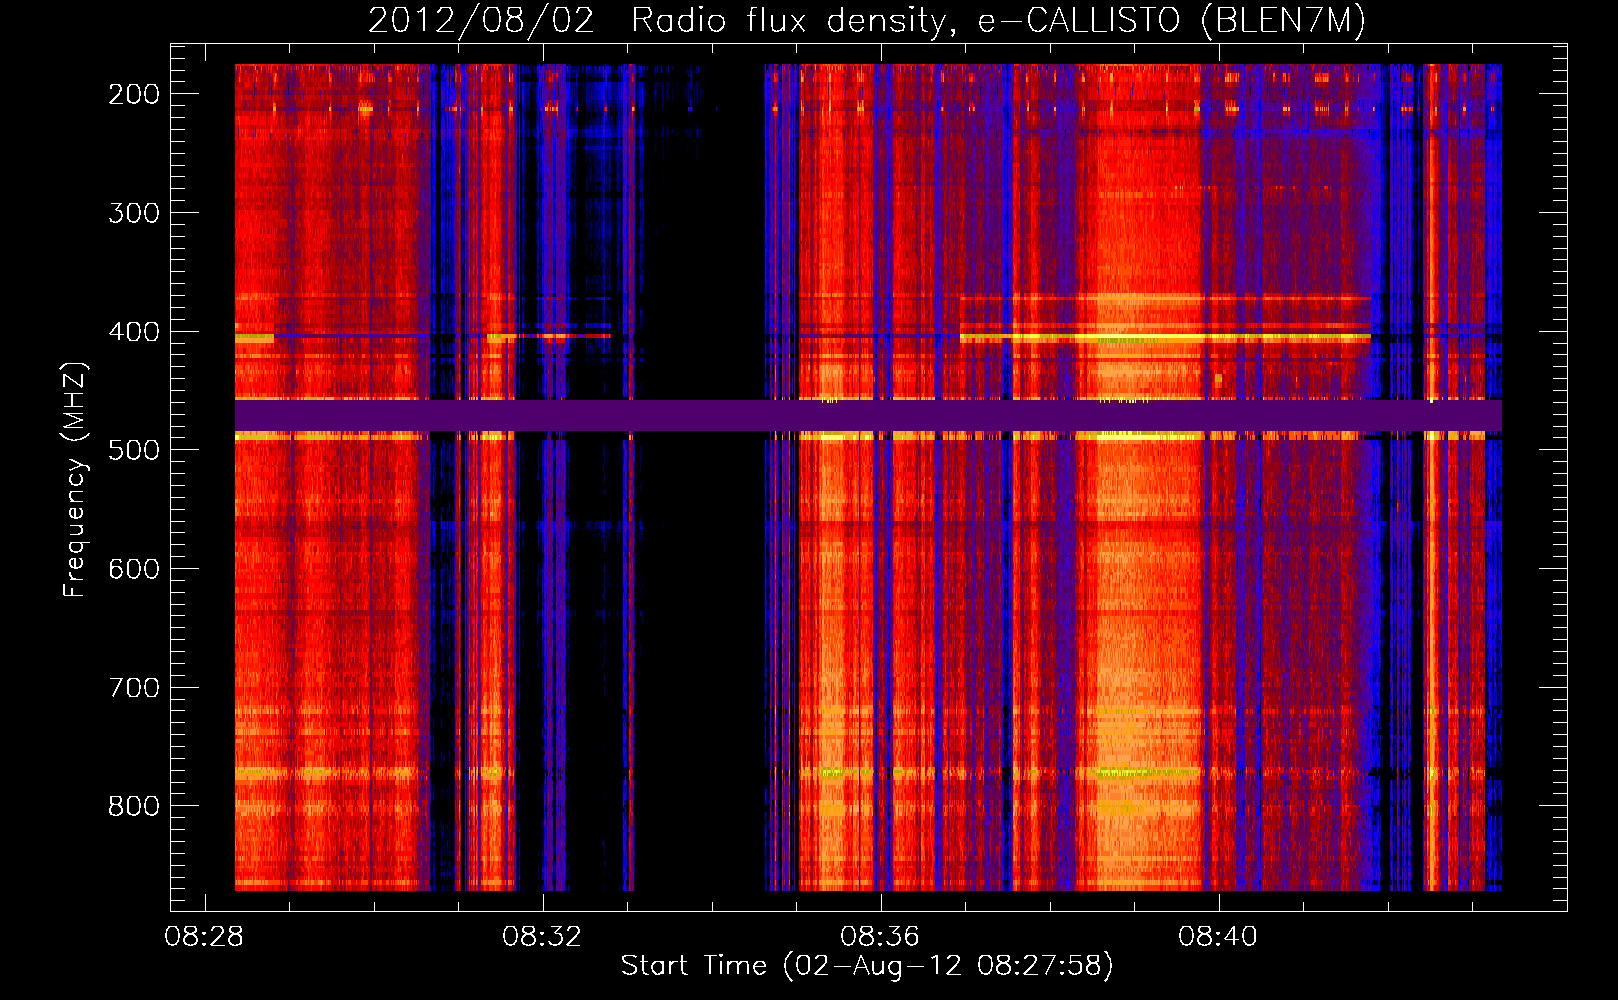Click the solid purple band in the spectrogram
The image size is (1618, 1000).
pos(868,416)
